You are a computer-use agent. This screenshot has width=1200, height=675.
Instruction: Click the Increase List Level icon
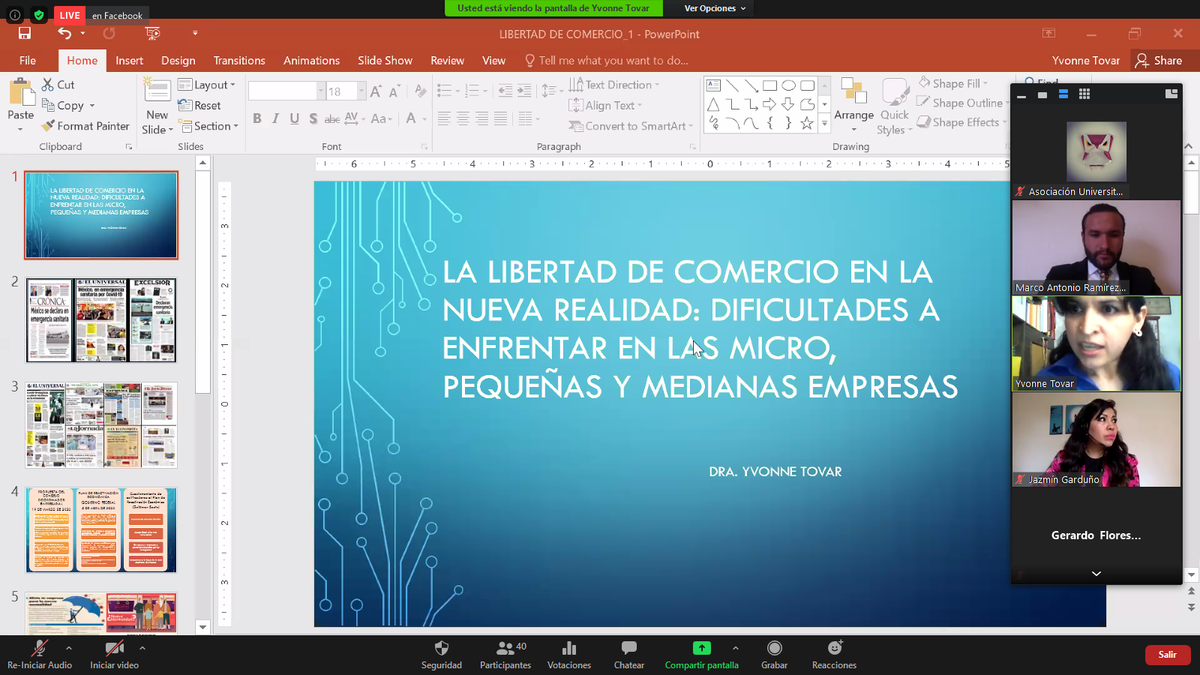523,91
